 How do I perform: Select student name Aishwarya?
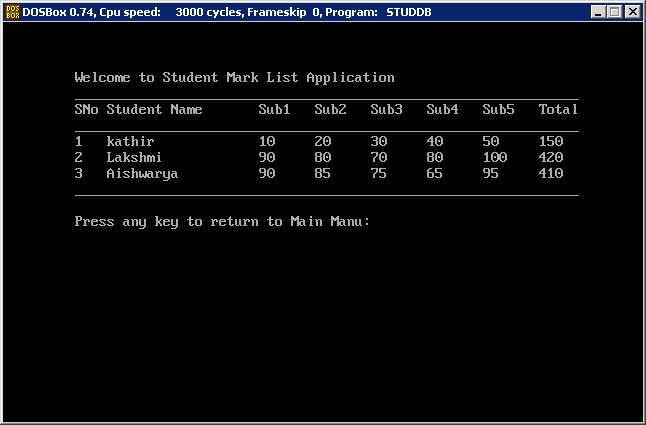tap(142, 174)
